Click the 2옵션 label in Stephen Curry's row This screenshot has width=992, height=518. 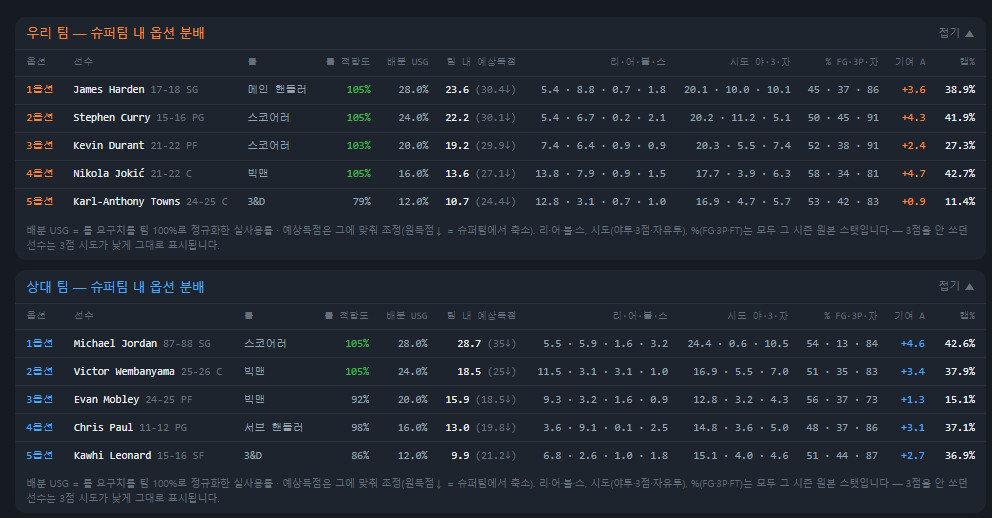pyautogui.click(x=40, y=118)
